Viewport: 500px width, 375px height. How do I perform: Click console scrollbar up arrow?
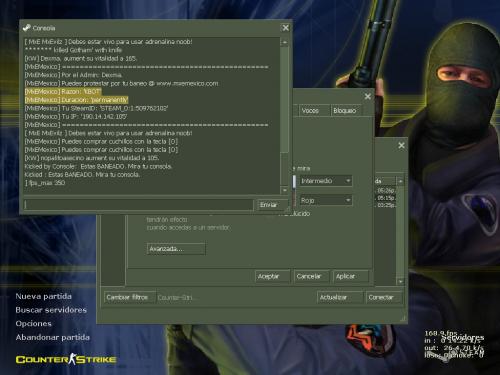click(285, 43)
